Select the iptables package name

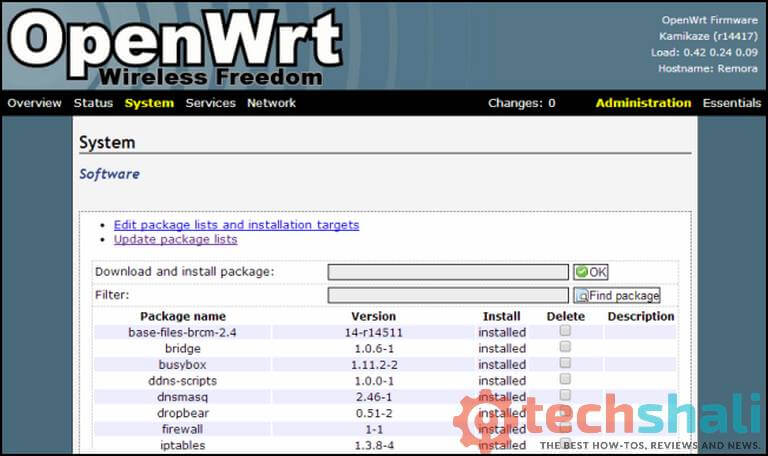pyautogui.click(x=182, y=446)
